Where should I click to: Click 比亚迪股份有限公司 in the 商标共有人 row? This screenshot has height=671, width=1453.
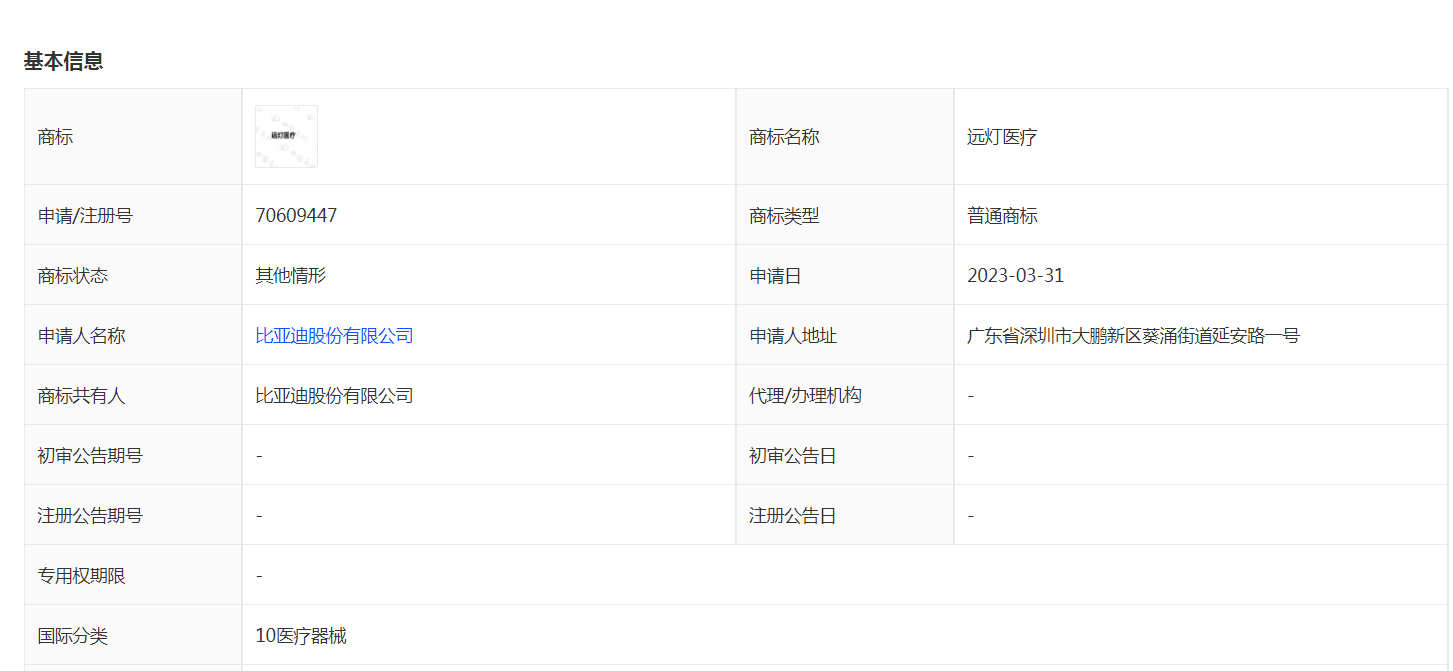334,396
